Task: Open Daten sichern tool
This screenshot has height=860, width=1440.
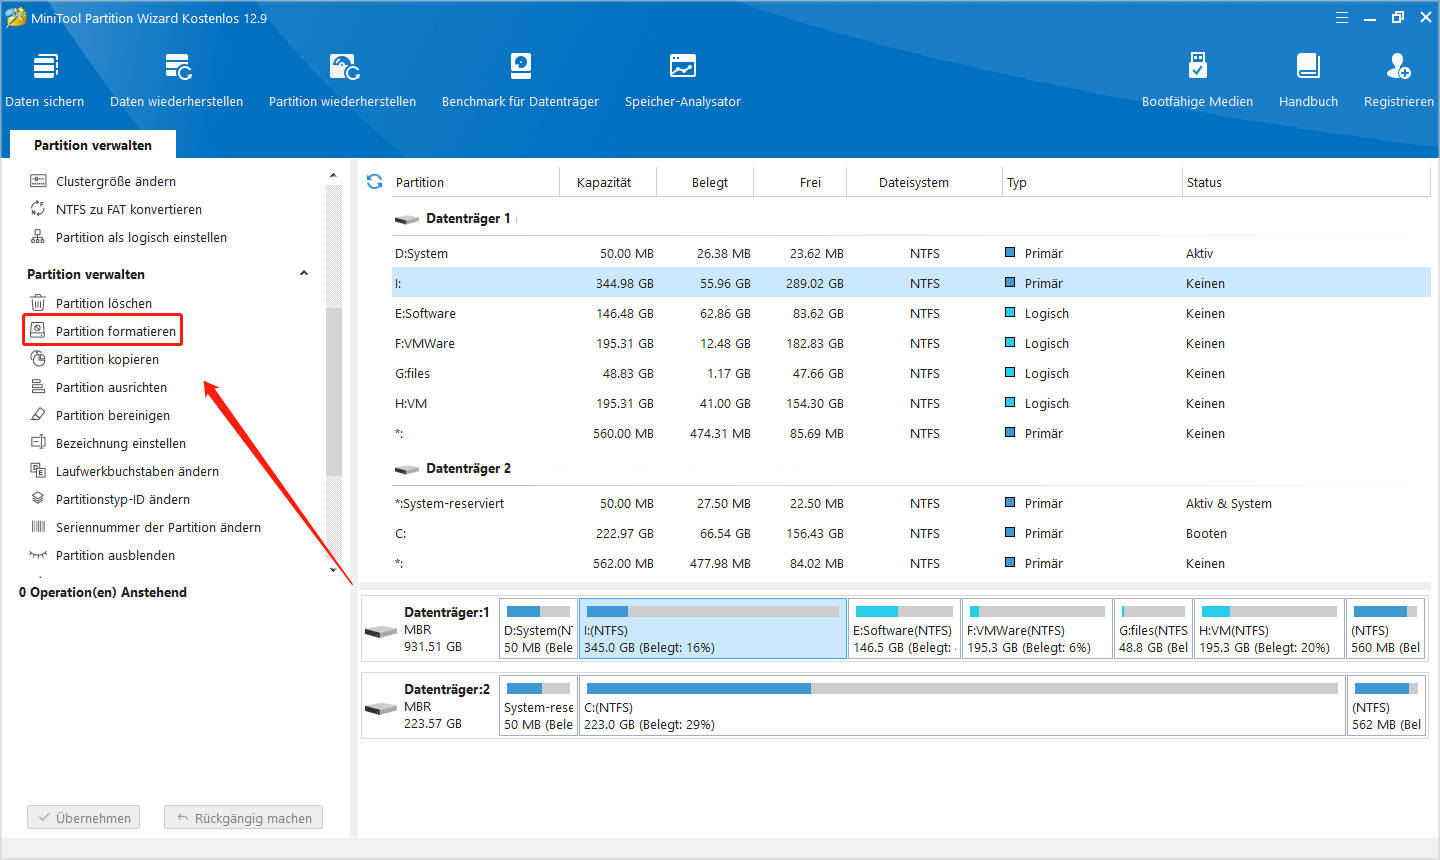Action: [x=45, y=80]
